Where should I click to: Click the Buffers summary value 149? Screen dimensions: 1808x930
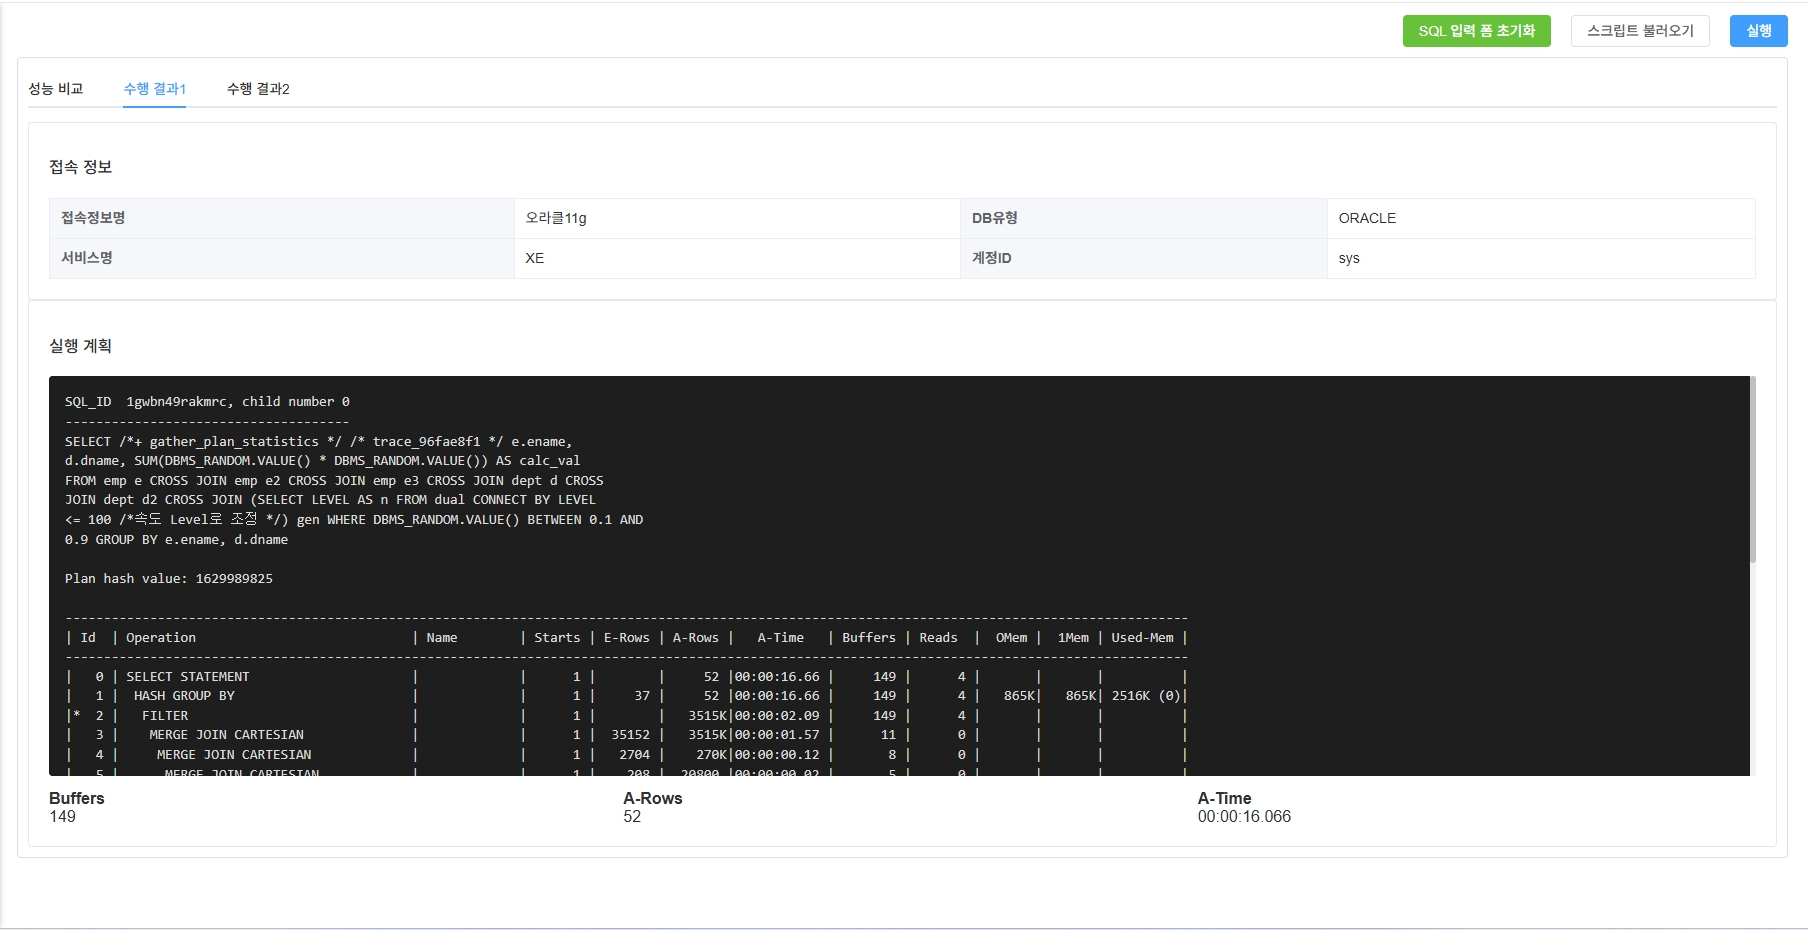63,817
